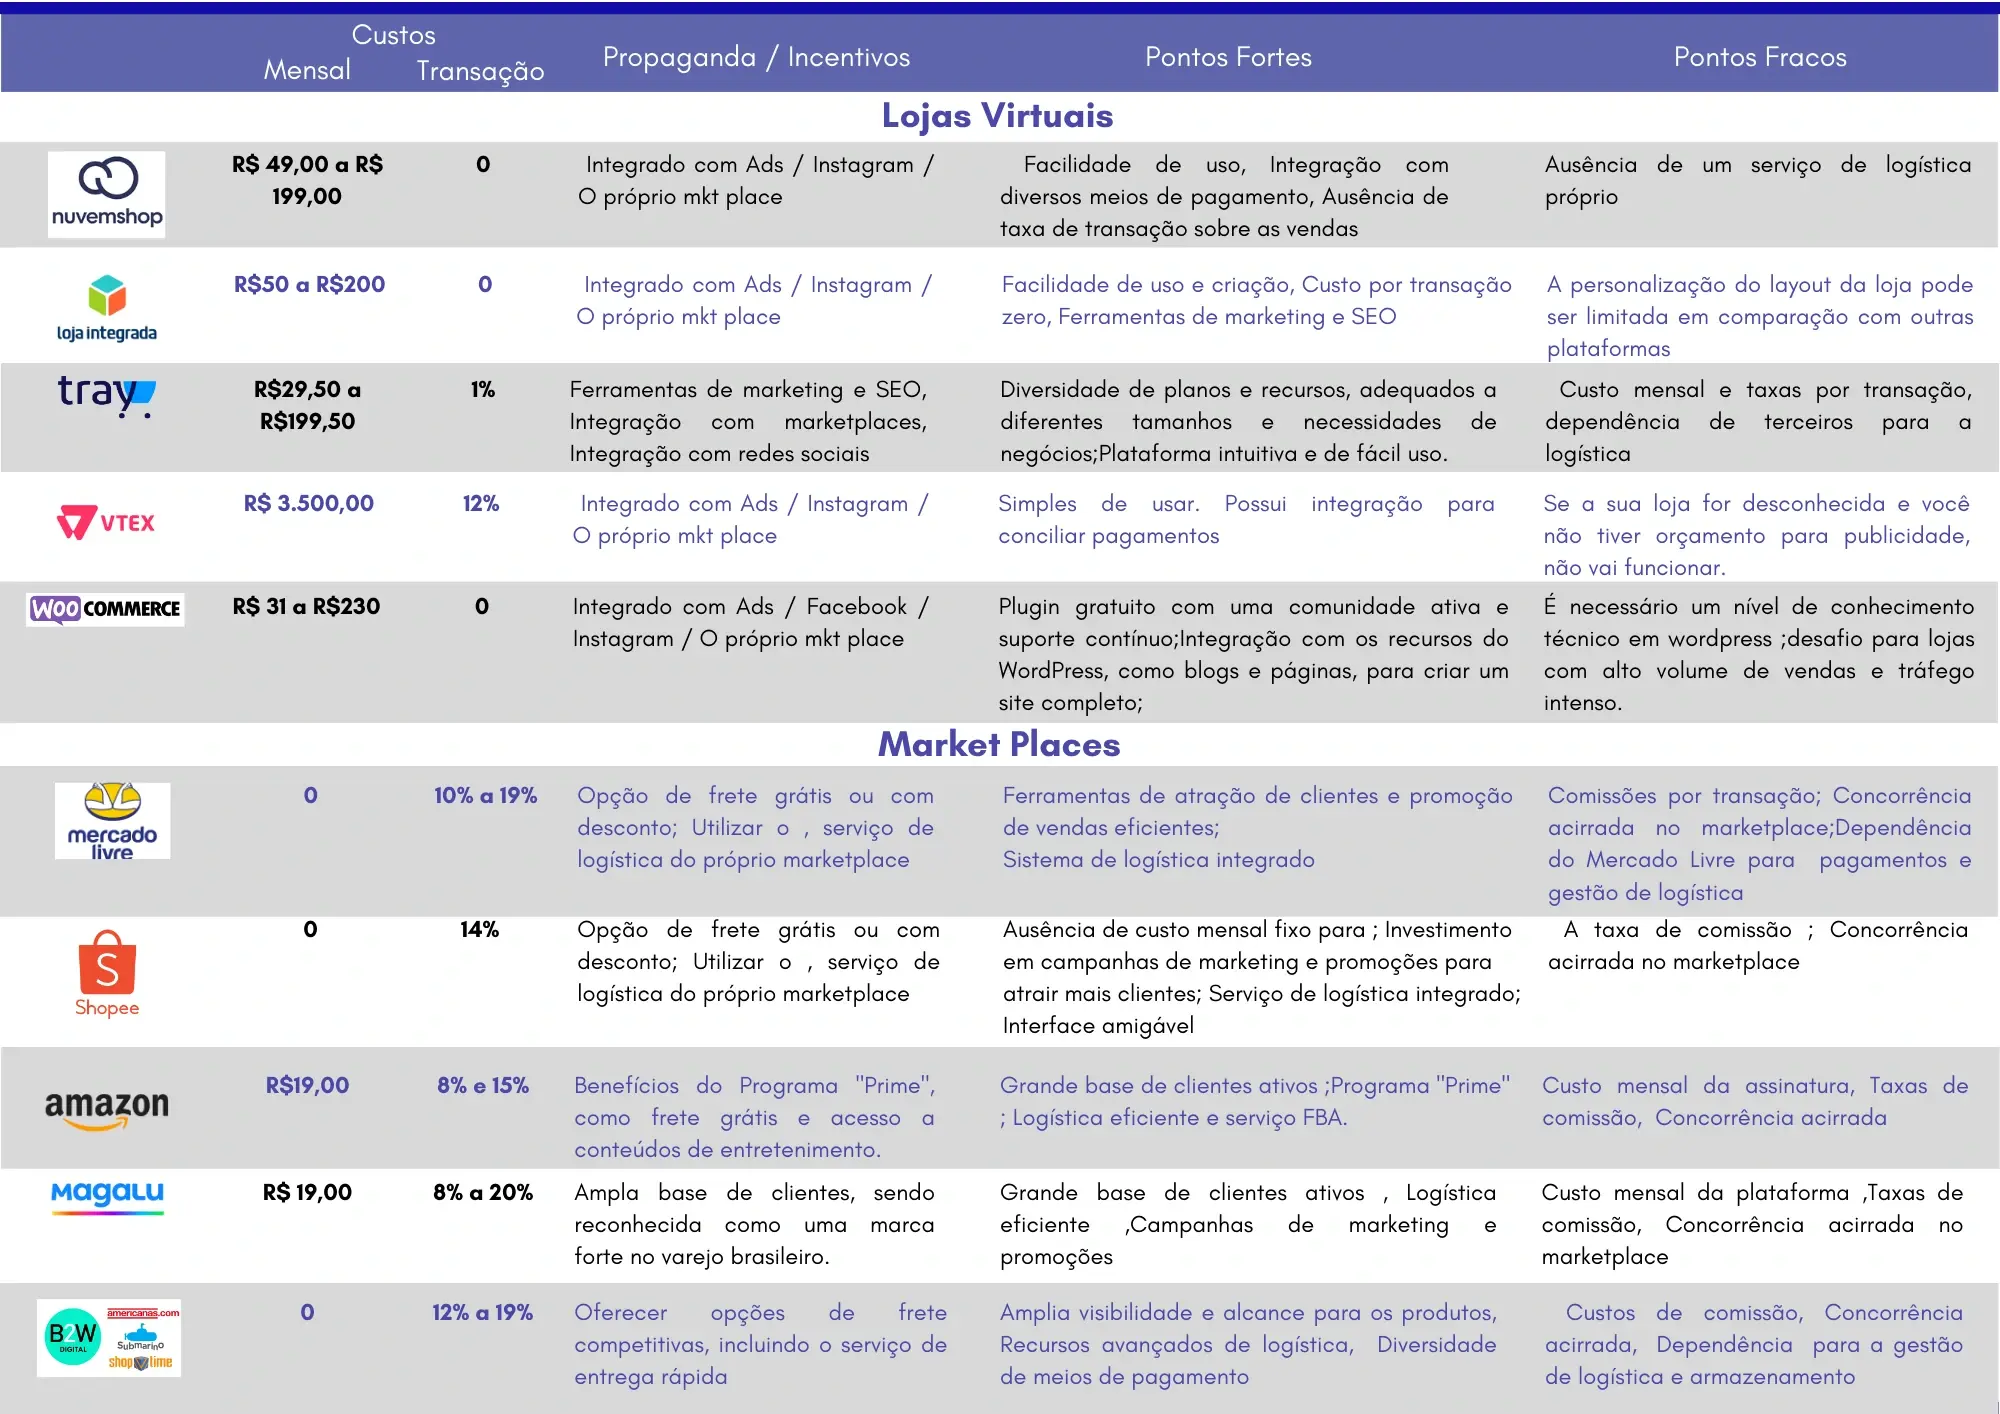Click Tray incentives about Ferramentas de marketing

point(749,421)
